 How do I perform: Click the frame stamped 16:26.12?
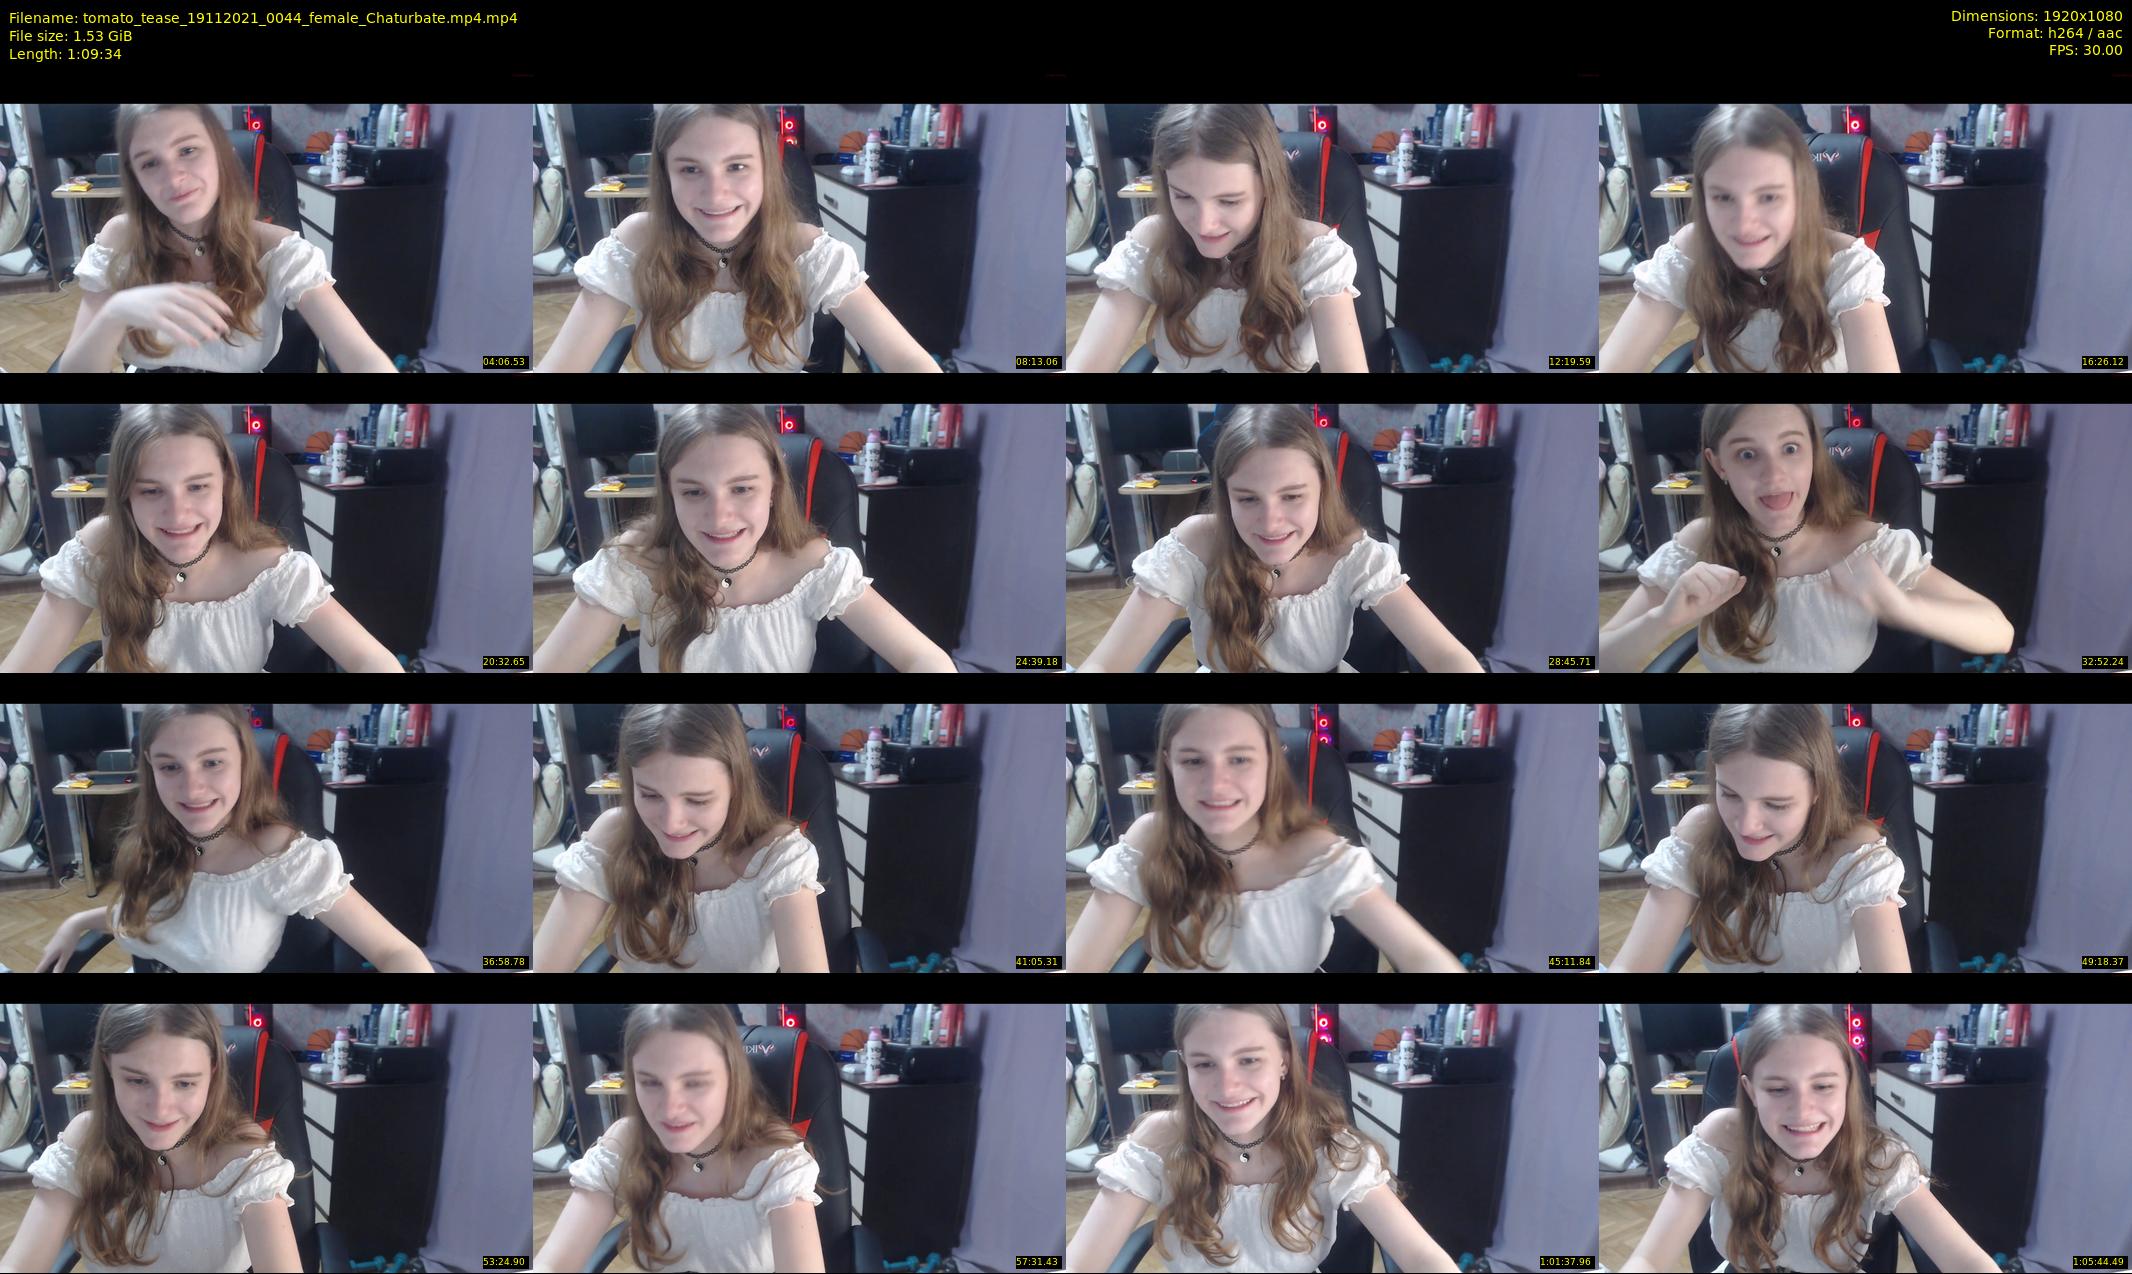(1865, 238)
